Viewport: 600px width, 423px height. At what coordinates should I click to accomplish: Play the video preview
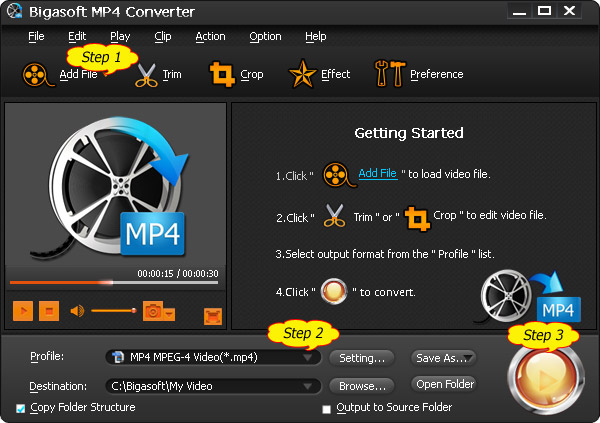pos(23,311)
